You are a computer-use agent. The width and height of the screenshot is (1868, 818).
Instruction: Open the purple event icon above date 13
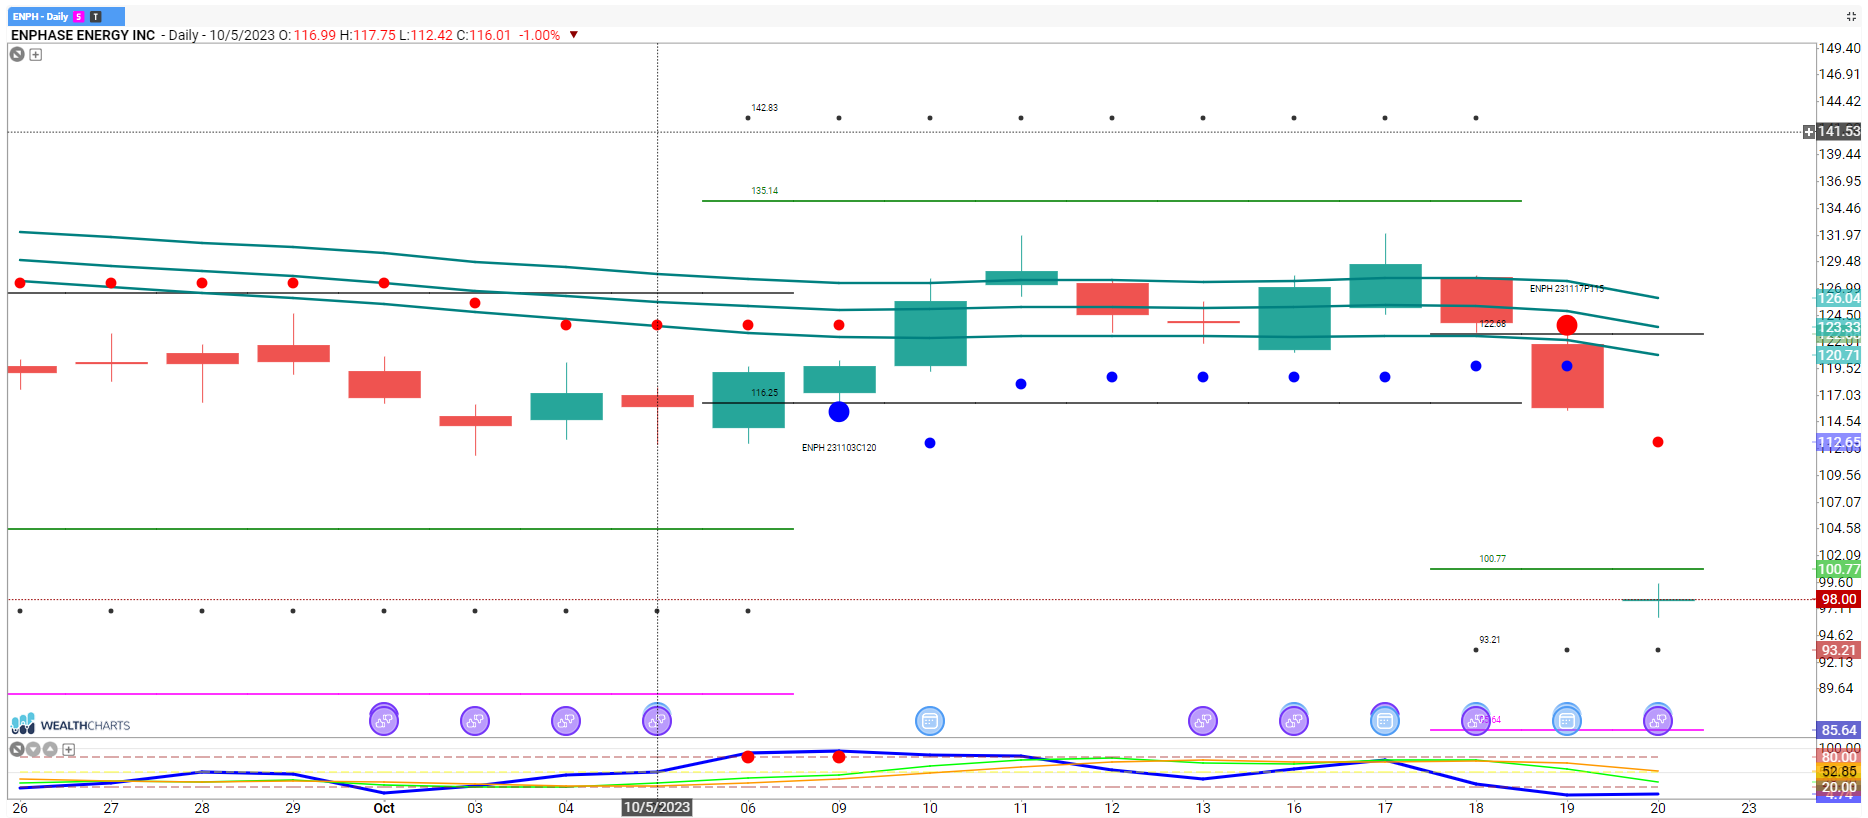(1203, 720)
